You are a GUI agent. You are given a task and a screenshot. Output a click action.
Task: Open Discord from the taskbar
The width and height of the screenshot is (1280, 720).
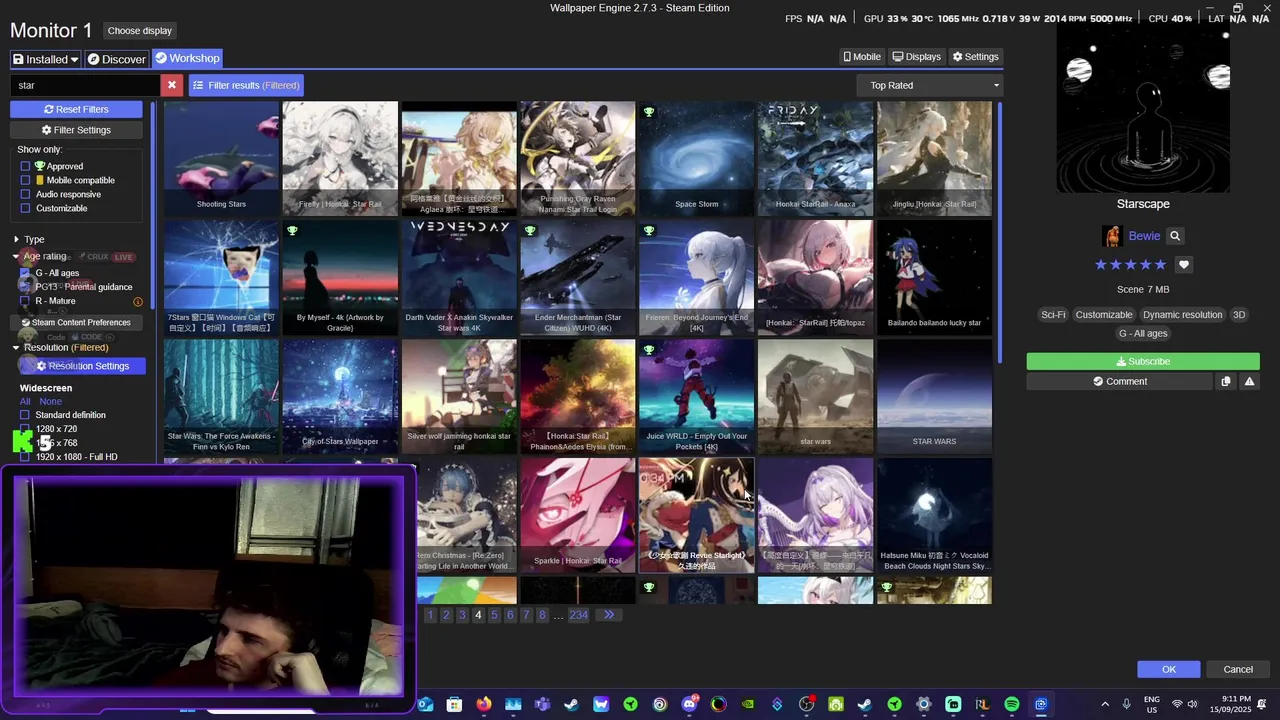pyautogui.click(x=689, y=704)
